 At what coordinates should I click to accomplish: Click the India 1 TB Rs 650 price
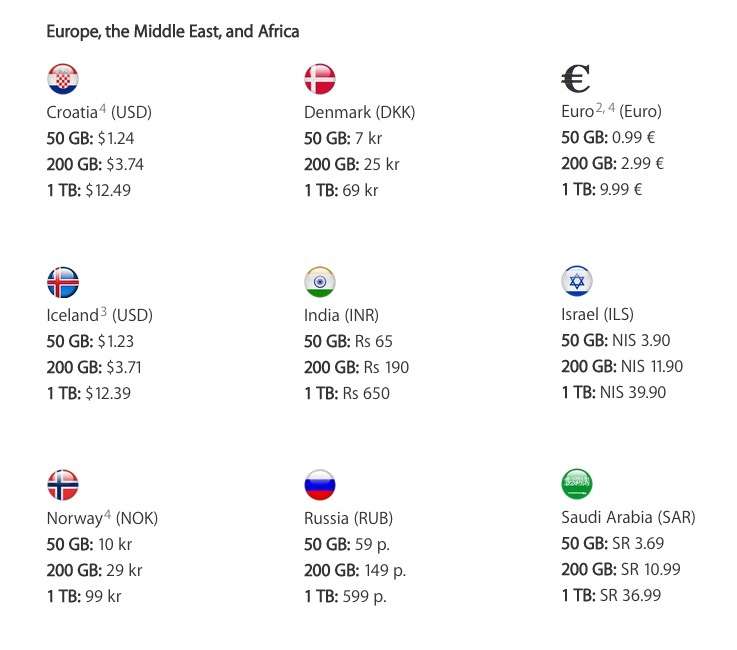tap(347, 393)
